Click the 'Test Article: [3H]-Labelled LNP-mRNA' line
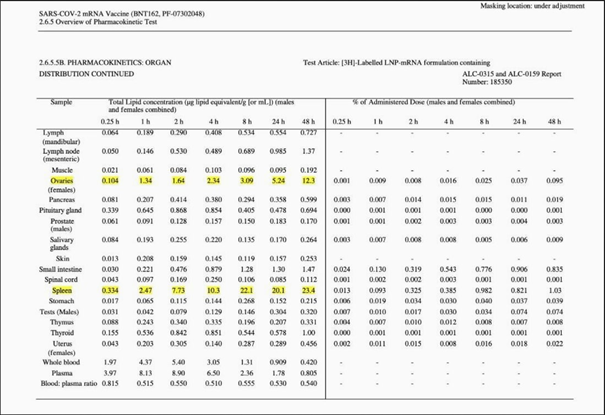Image resolution: width=605 pixels, height=415 pixels. (396, 62)
